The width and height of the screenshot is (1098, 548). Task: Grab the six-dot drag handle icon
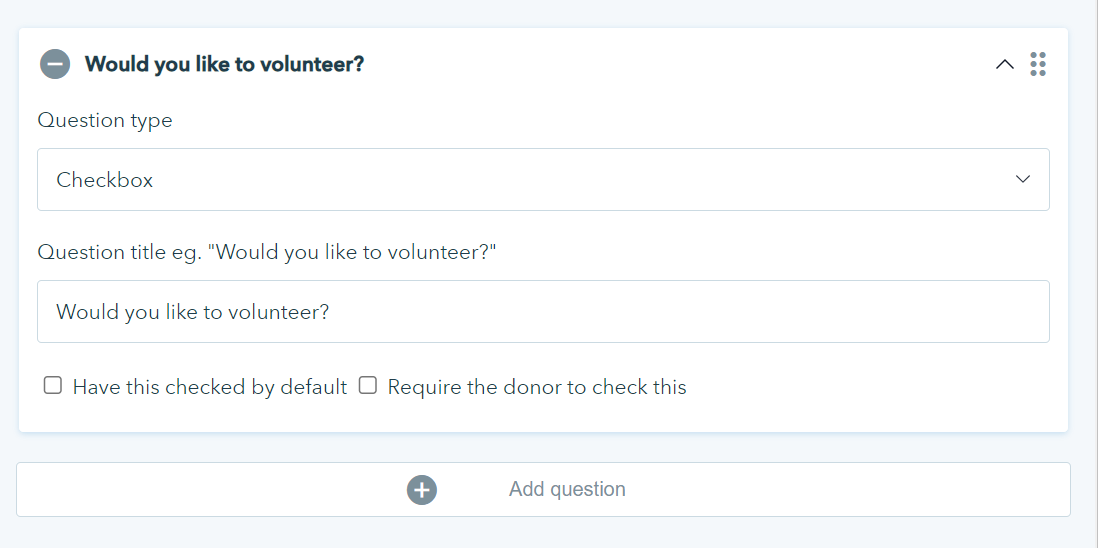coord(1038,64)
